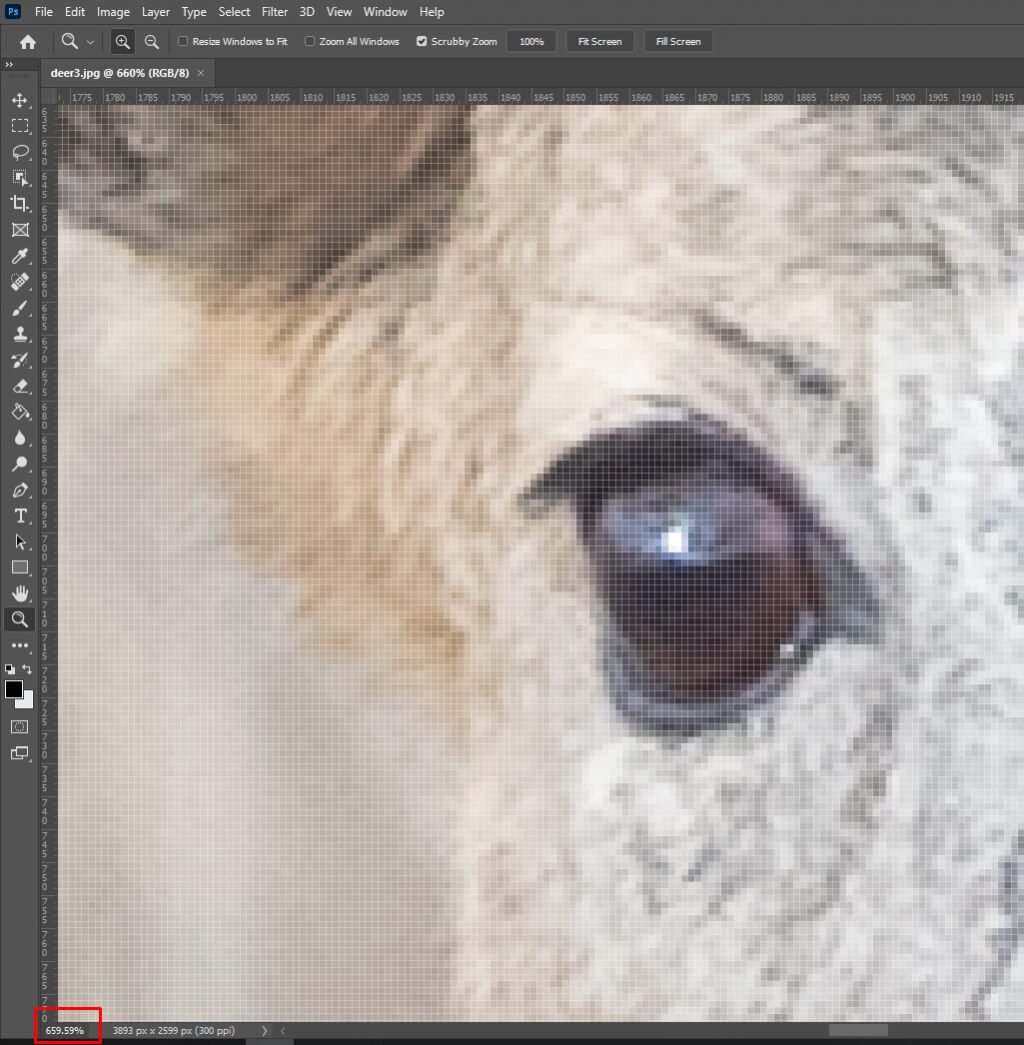Select the Clone Stamp tool
Image resolution: width=1024 pixels, height=1045 pixels.
pos(19,334)
